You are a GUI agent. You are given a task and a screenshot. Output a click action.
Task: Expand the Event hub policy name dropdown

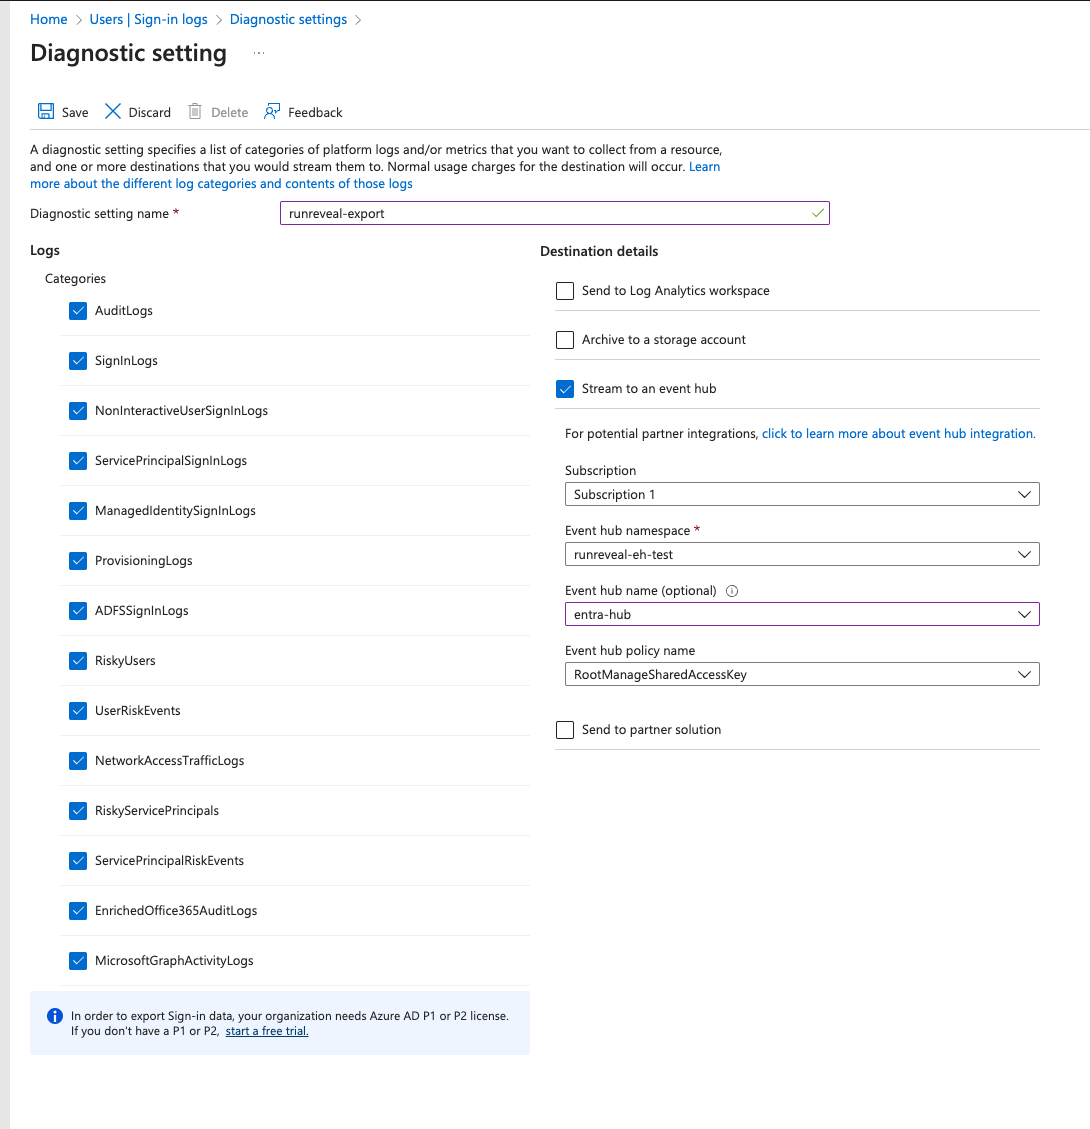(x=801, y=675)
